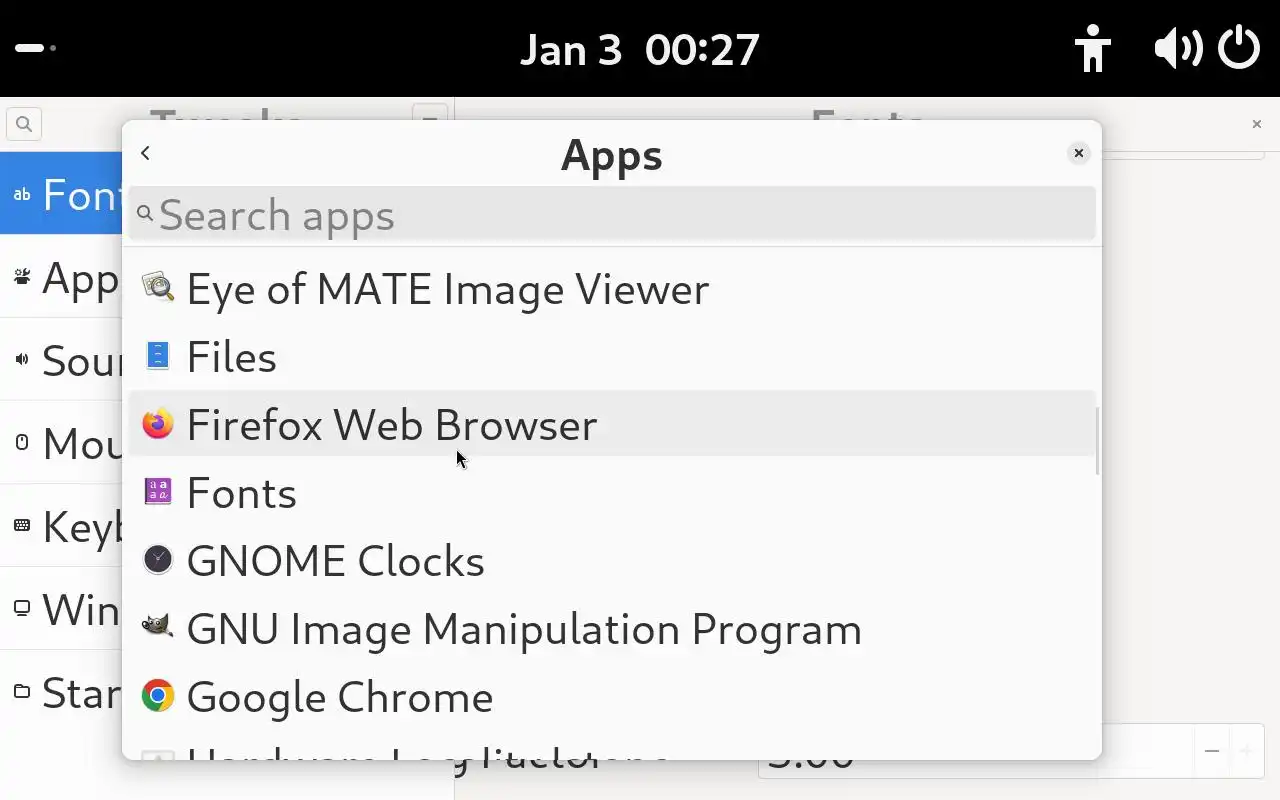
Task: Choose Eye of MATE Image Viewer
Action: click(x=447, y=289)
